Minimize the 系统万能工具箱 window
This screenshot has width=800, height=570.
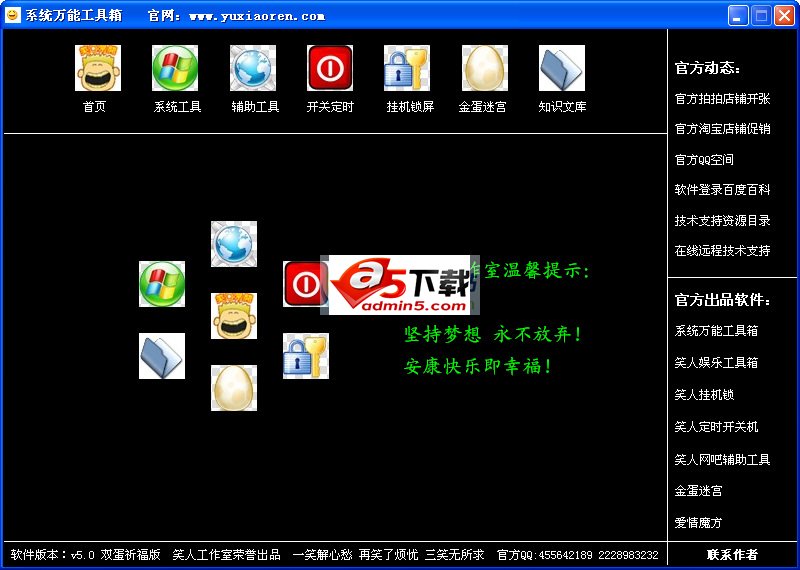point(738,15)
